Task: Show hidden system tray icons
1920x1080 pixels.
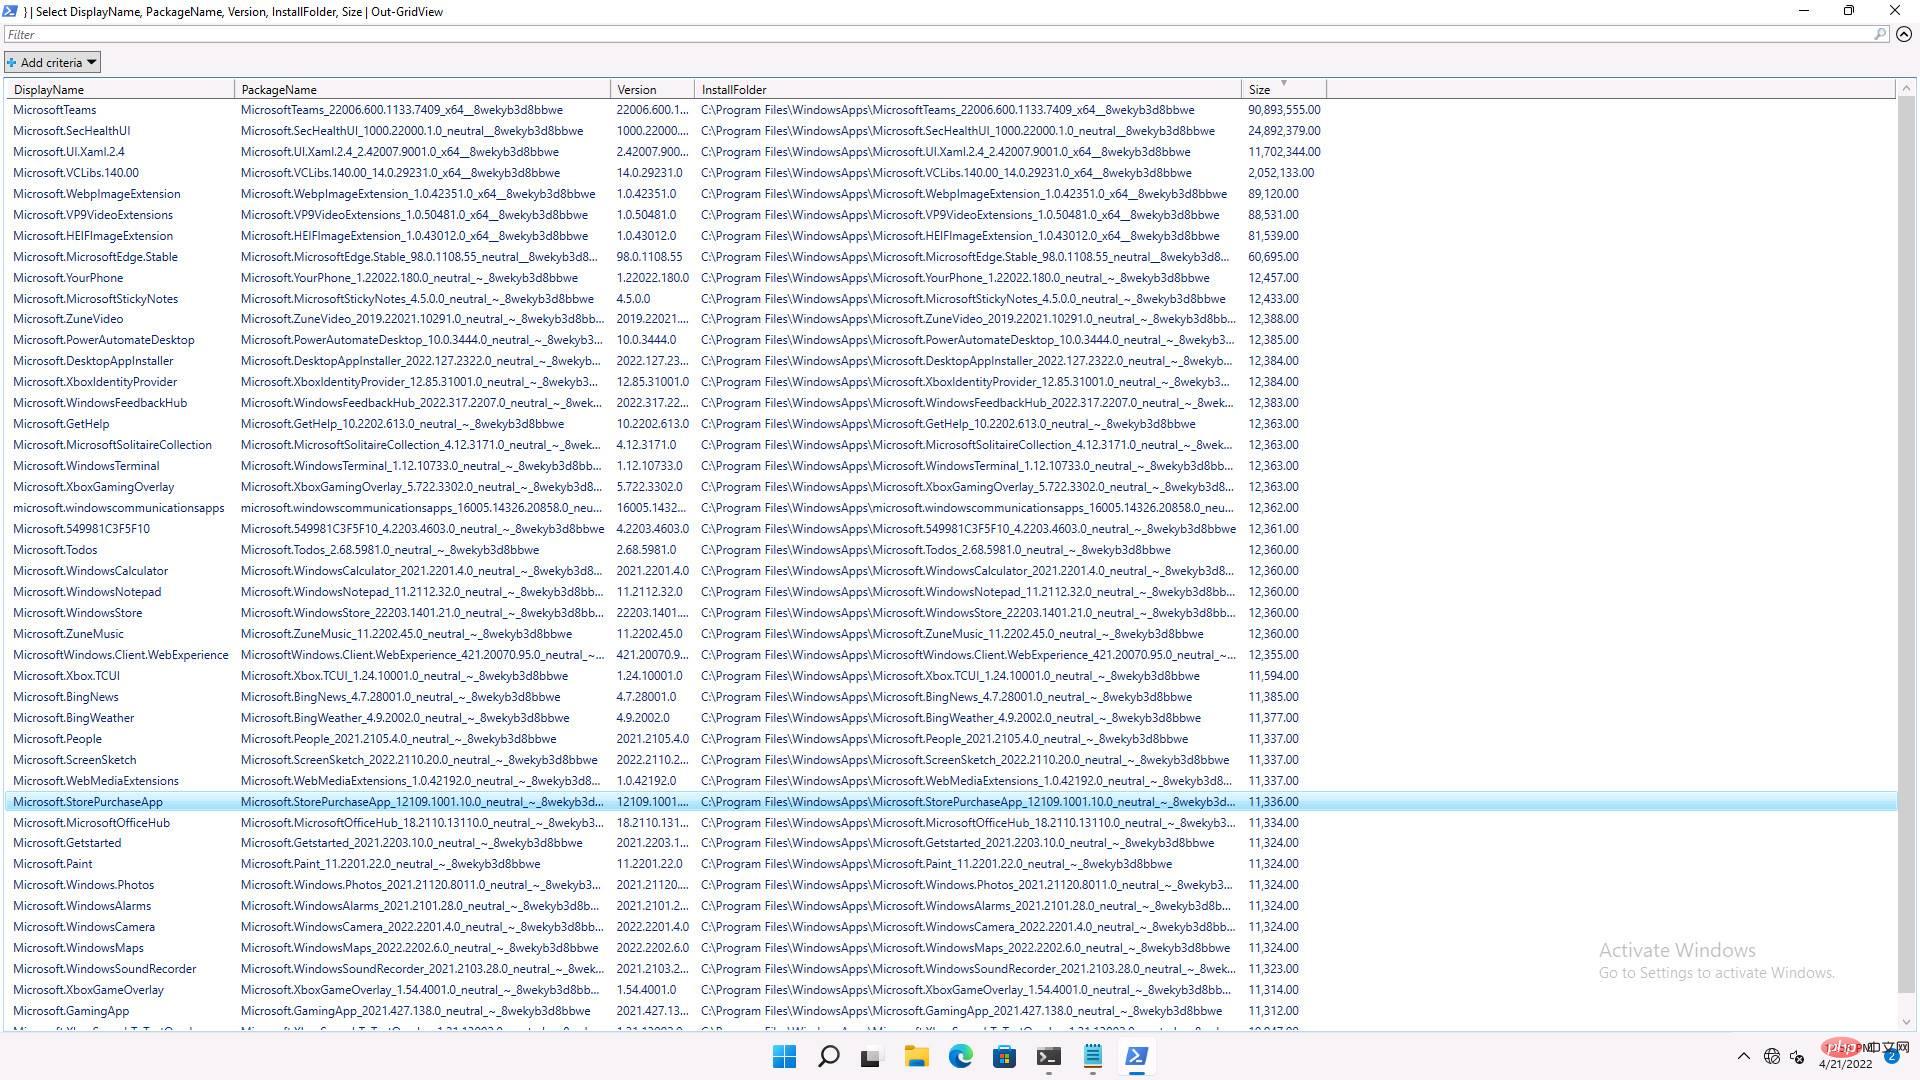Action: point(1743,1056)
